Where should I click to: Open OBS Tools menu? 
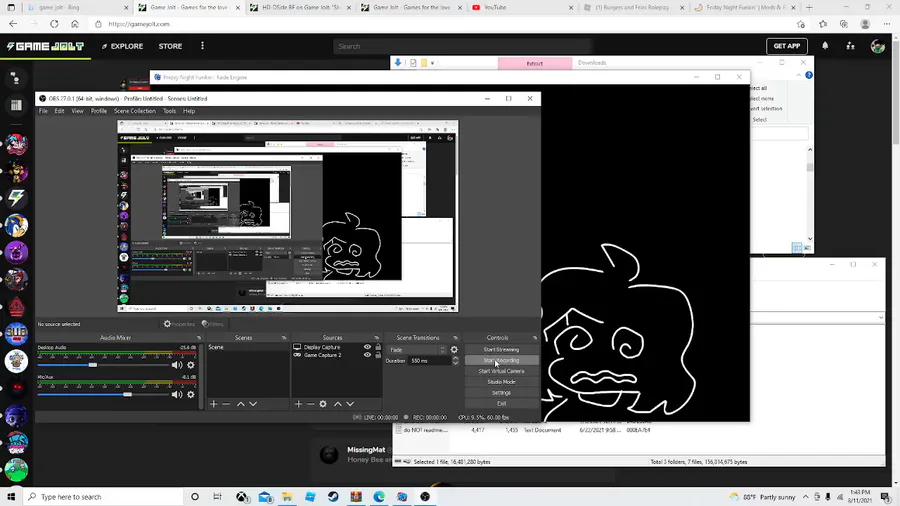coord(169,111)
